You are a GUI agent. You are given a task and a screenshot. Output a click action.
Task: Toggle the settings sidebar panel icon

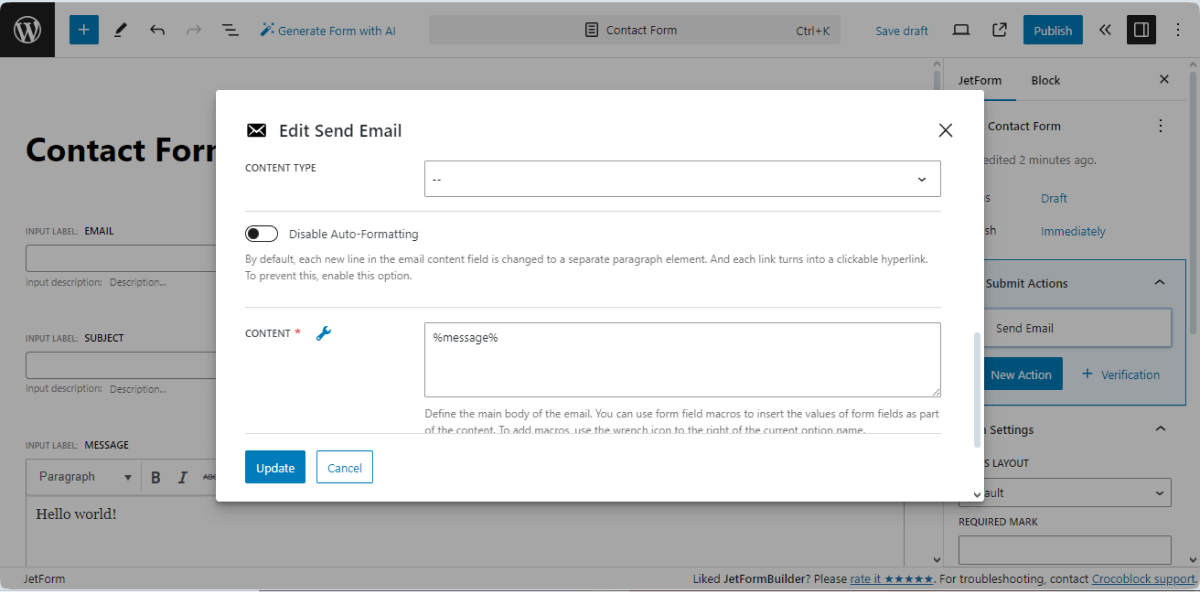click(1141, 29)
